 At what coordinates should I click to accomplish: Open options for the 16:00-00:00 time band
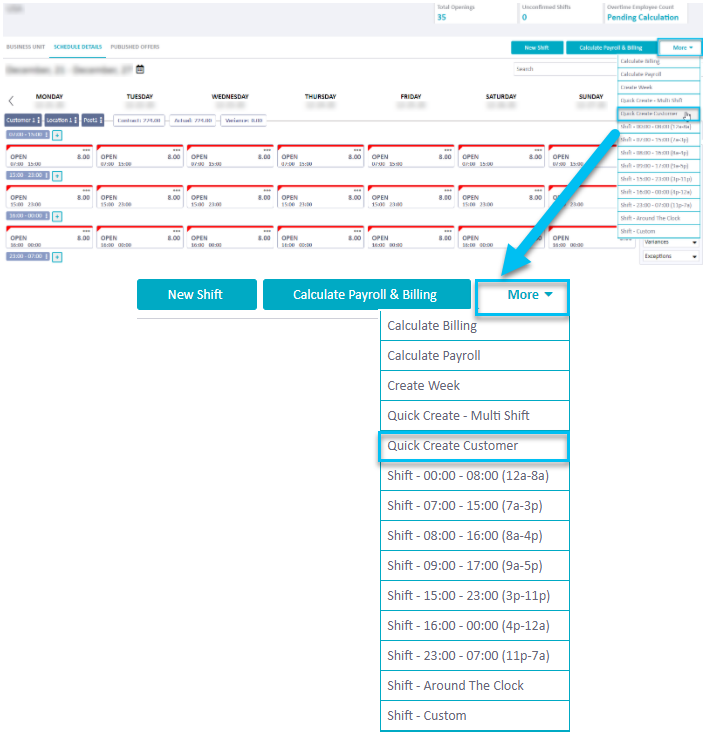click(46, 216)
